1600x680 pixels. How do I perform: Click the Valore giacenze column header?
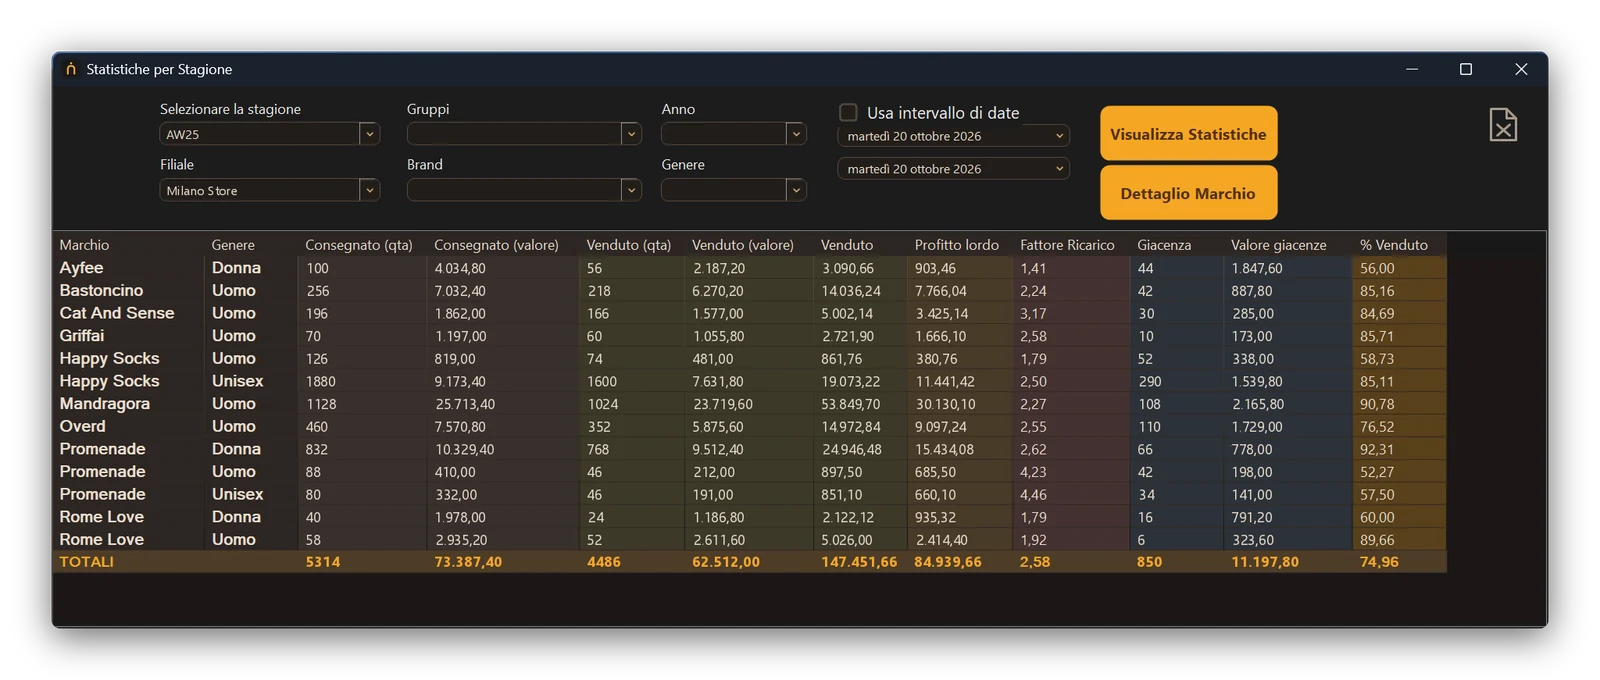point(1279,245)
